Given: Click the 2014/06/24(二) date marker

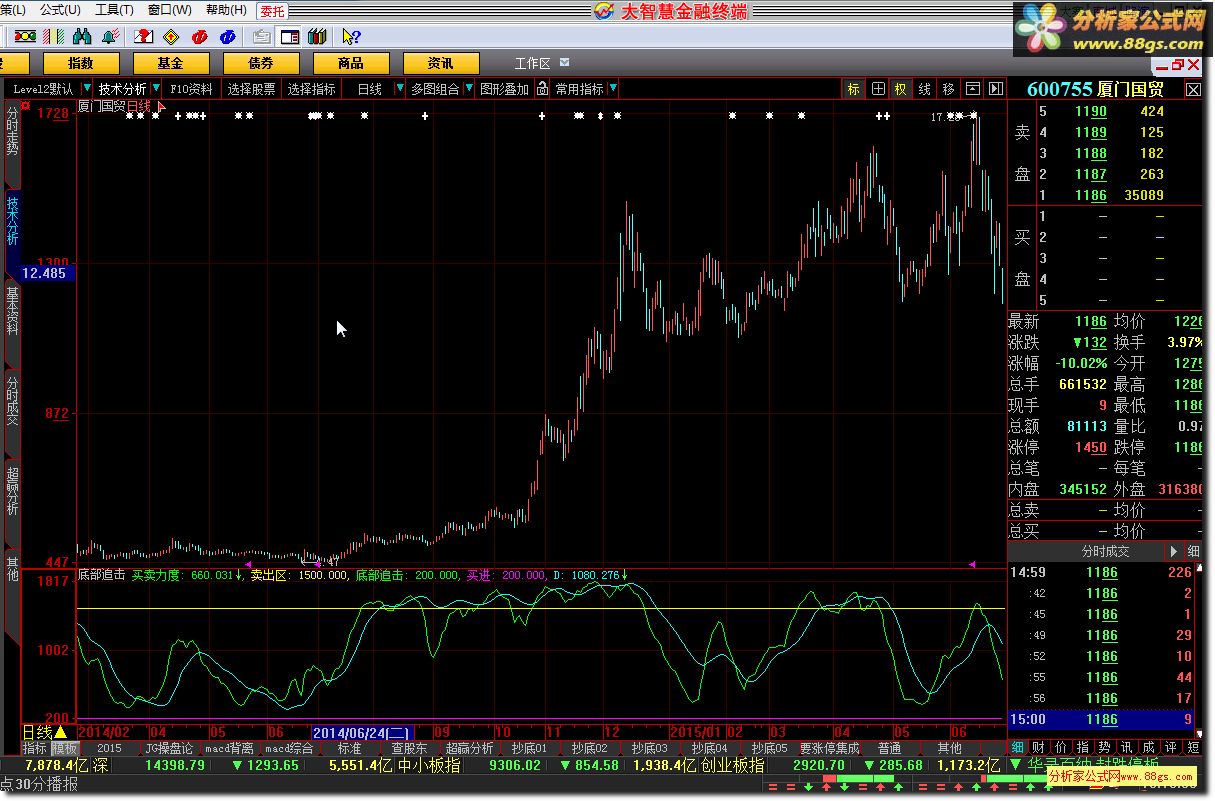Looking at the screenshot, I should [362, 733].
